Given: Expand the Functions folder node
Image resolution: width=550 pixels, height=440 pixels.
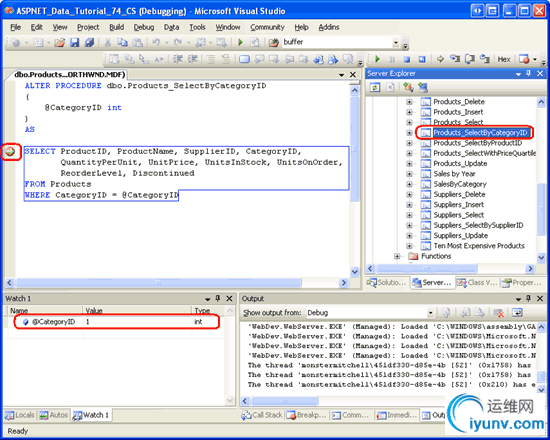Looking at the screenshot, I should coord(397,256).
